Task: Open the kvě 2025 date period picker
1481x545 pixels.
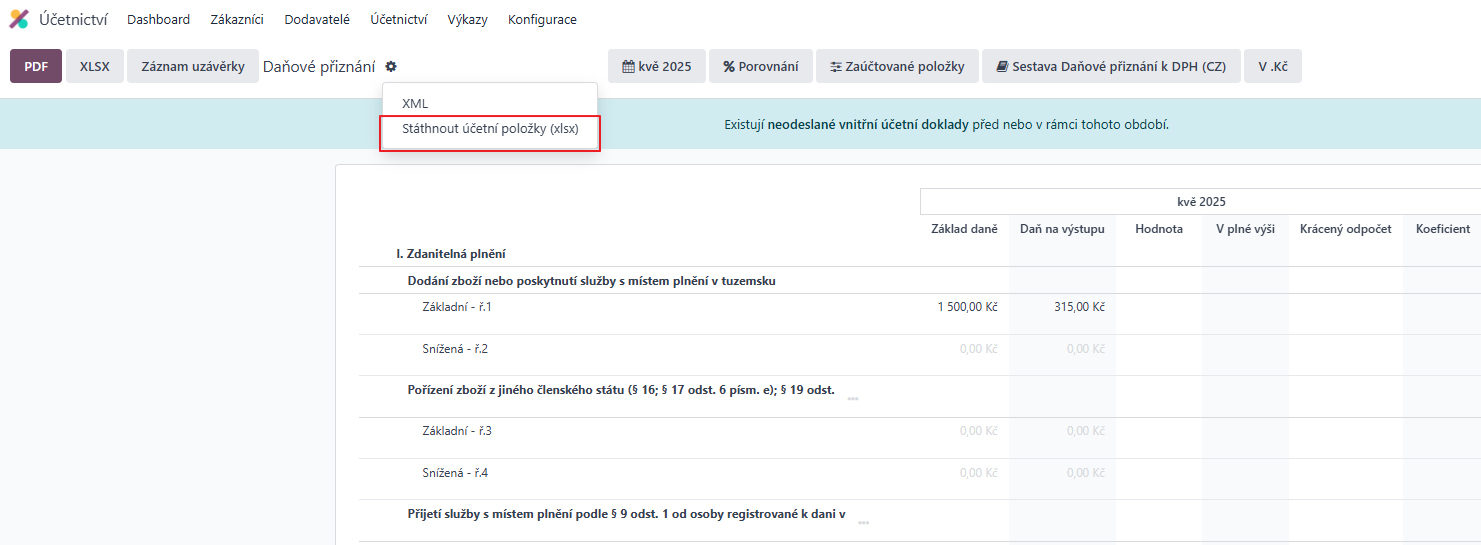Action: [657, 66]
